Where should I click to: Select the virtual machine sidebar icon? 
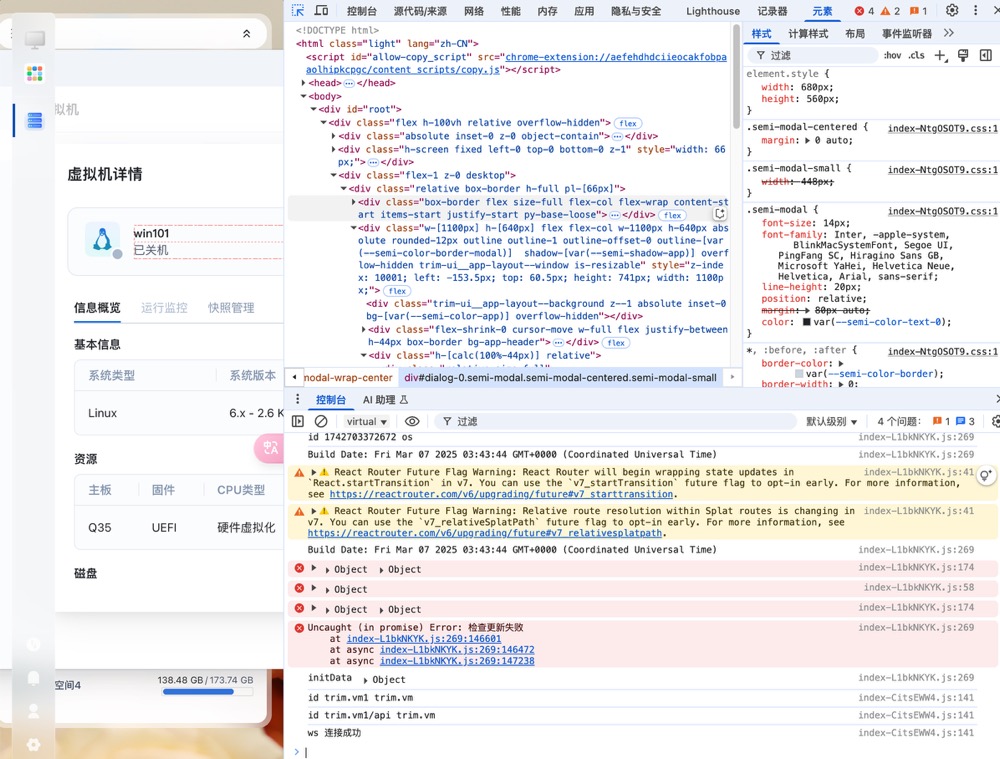click(x=34, y=120)
